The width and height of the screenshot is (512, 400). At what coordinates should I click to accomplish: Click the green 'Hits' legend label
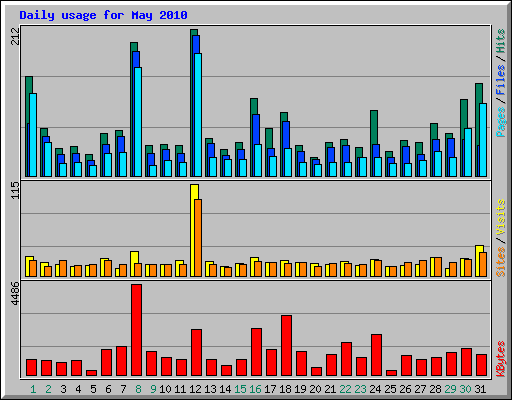point(500,41)
